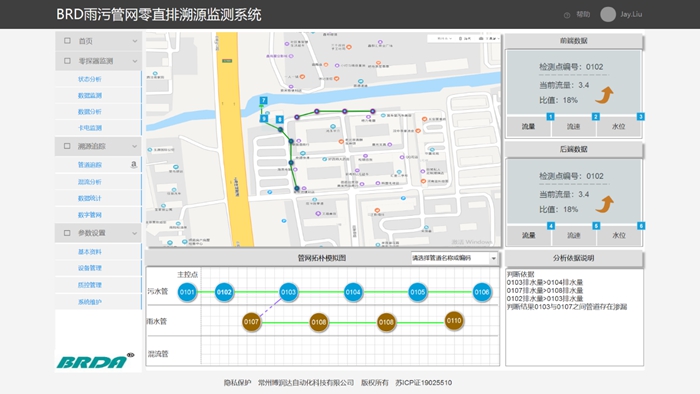Open the Jay.Liu user avatar
The height and width of the screenshot is (394, 700).
tap(608, 14)
